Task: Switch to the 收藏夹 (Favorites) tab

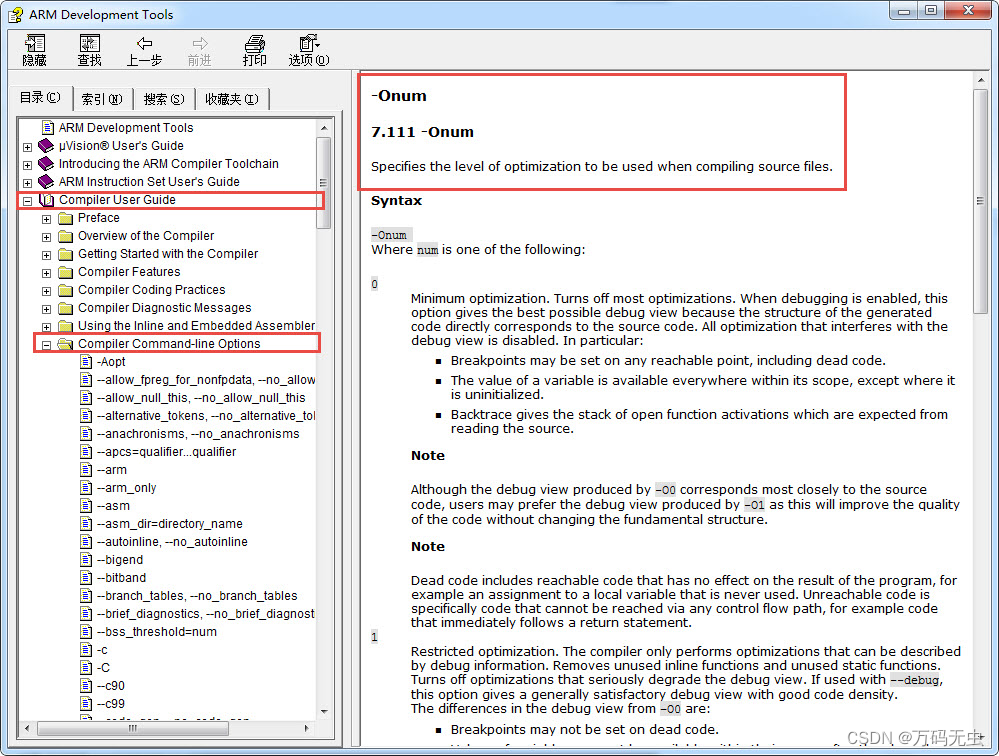Action: coord(231,99)
